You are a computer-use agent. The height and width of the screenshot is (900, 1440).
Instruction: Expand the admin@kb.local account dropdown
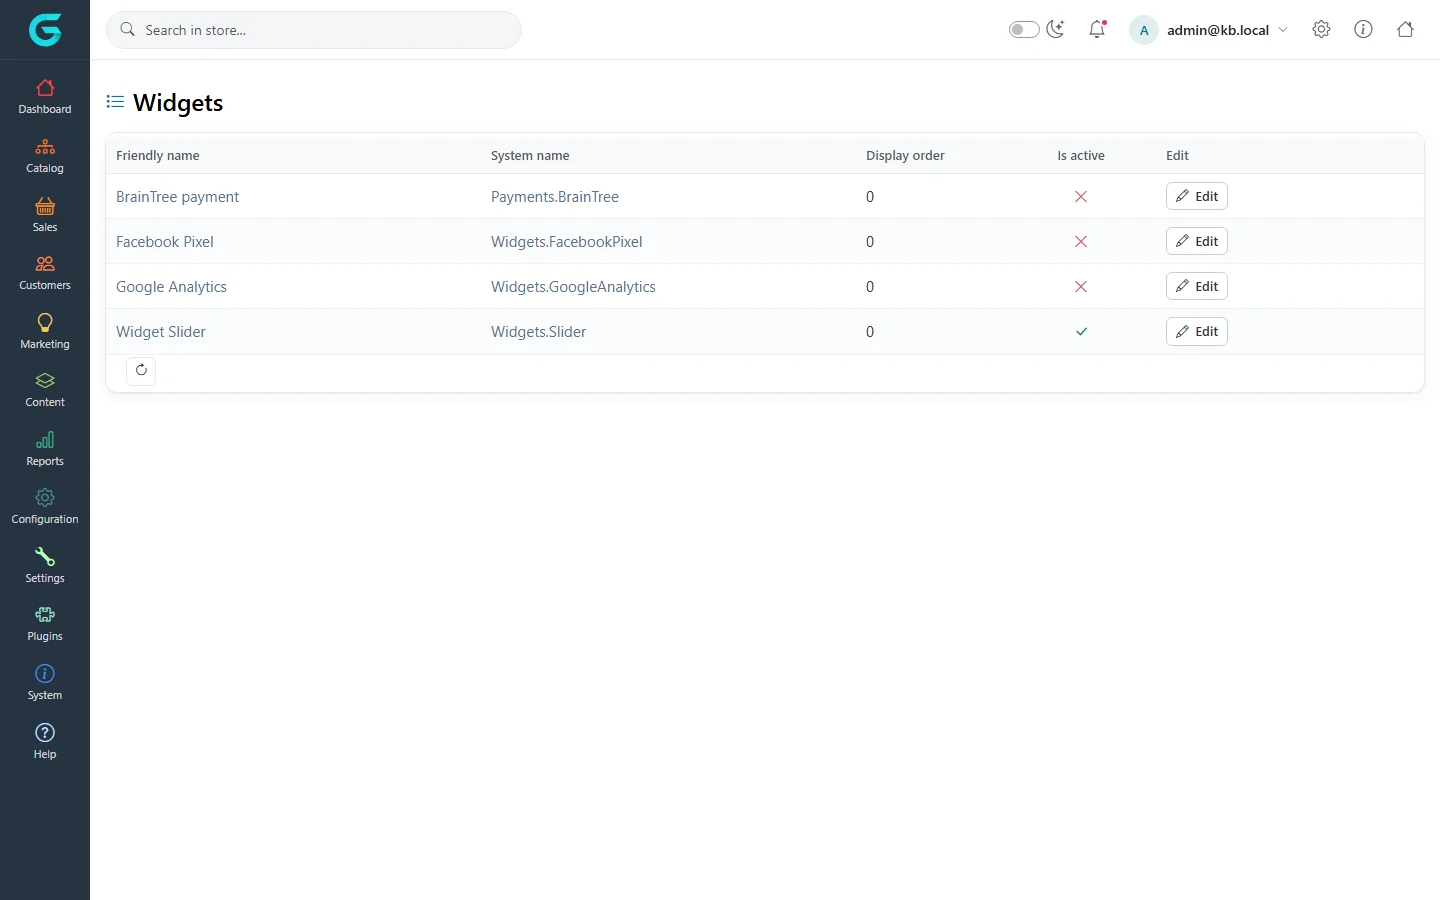1209,30
